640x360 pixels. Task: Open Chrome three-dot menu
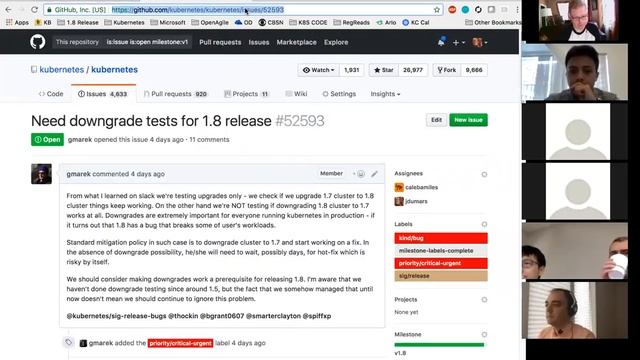517,9
